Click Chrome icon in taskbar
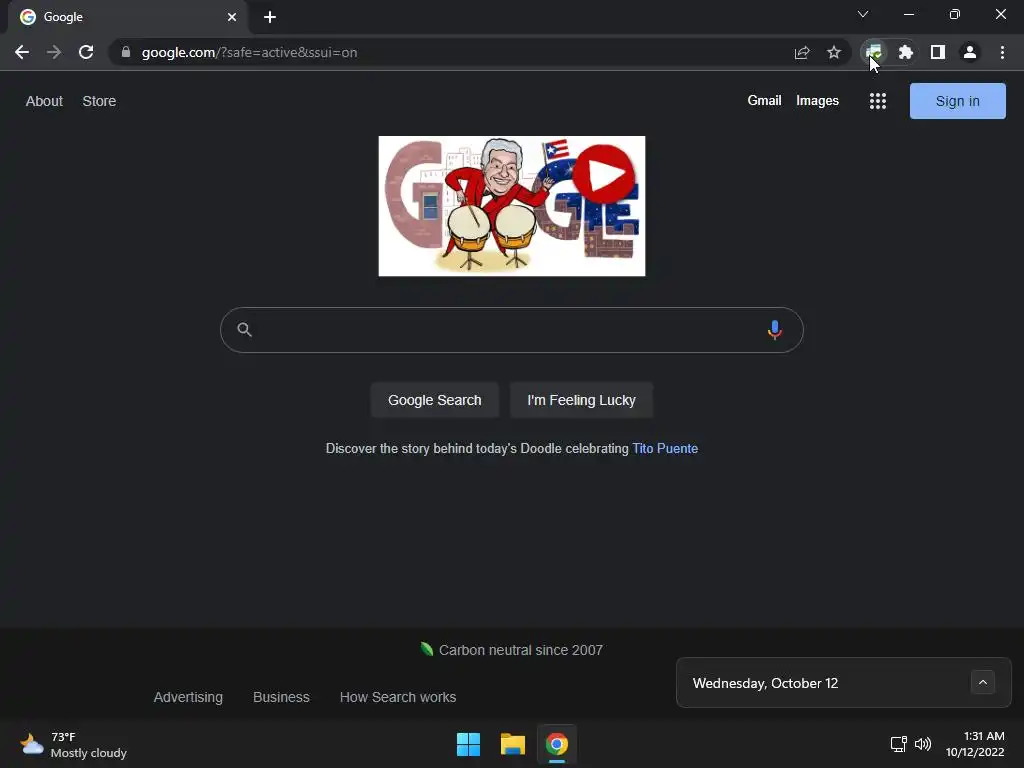Screen dimensions: 1024x768 pyautogui.click(x=557, y=744)
